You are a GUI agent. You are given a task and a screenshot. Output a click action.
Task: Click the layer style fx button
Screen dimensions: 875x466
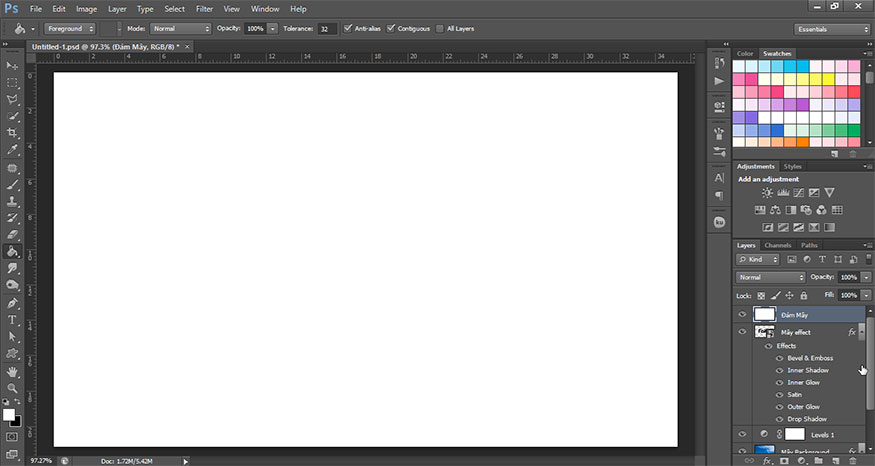pos(767,461)
